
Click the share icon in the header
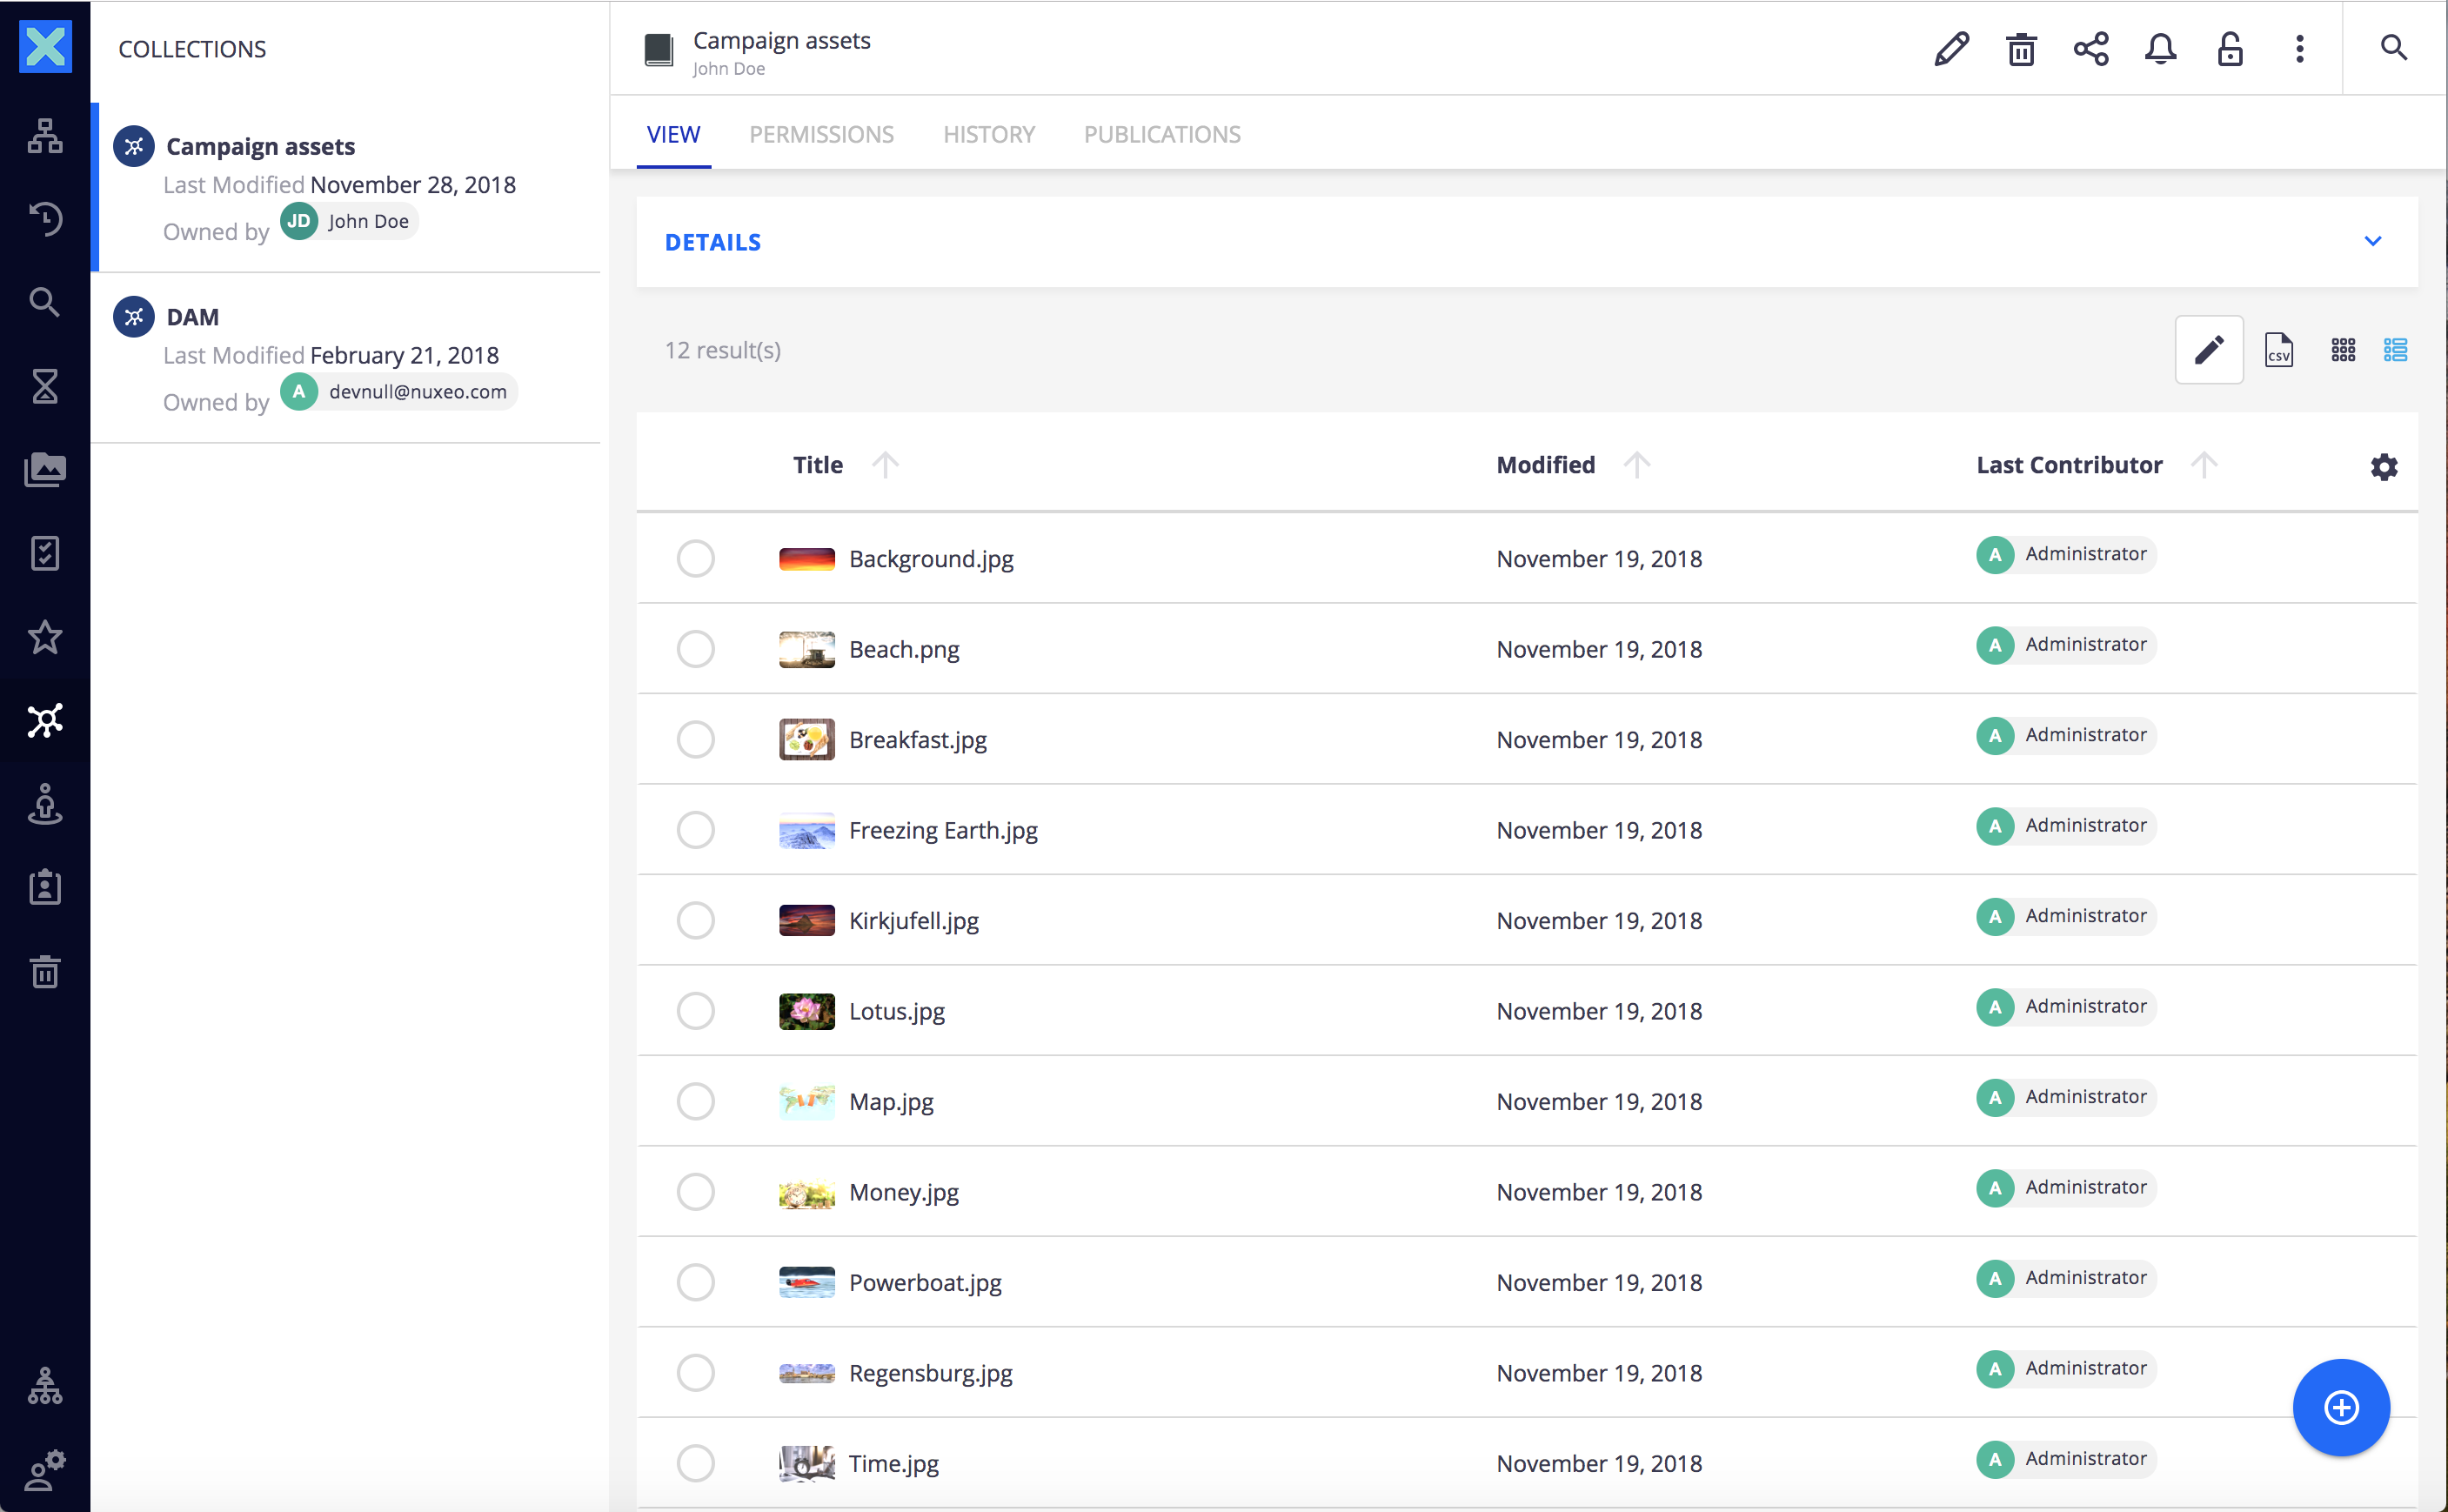(x=2090, y=48)
